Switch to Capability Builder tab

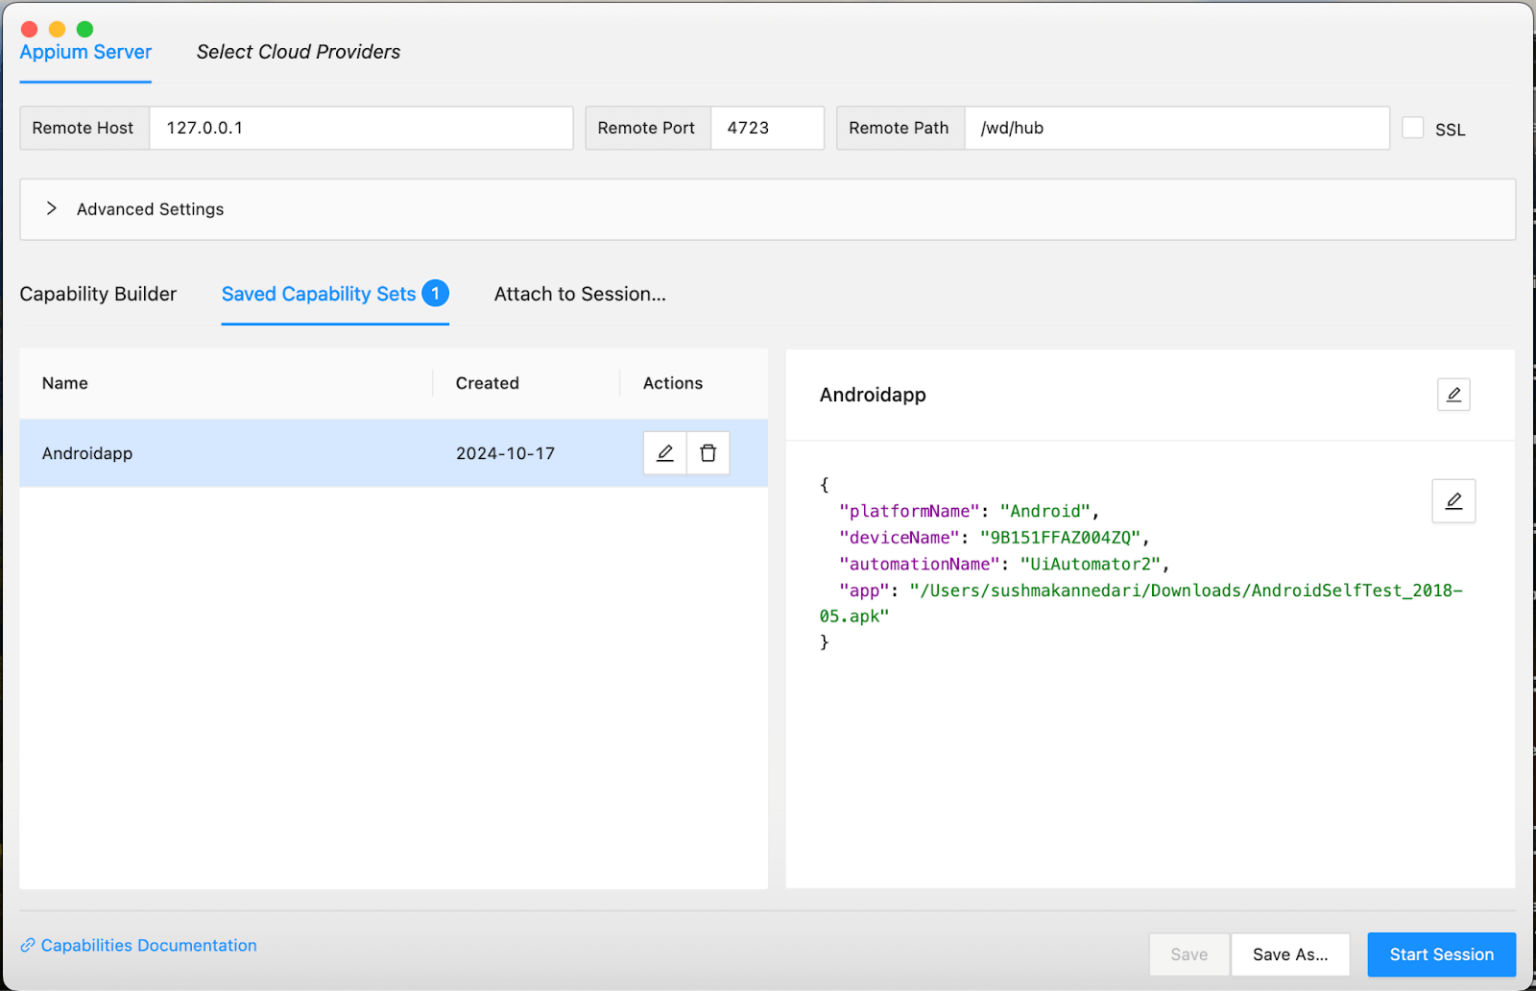click(98, 294)
